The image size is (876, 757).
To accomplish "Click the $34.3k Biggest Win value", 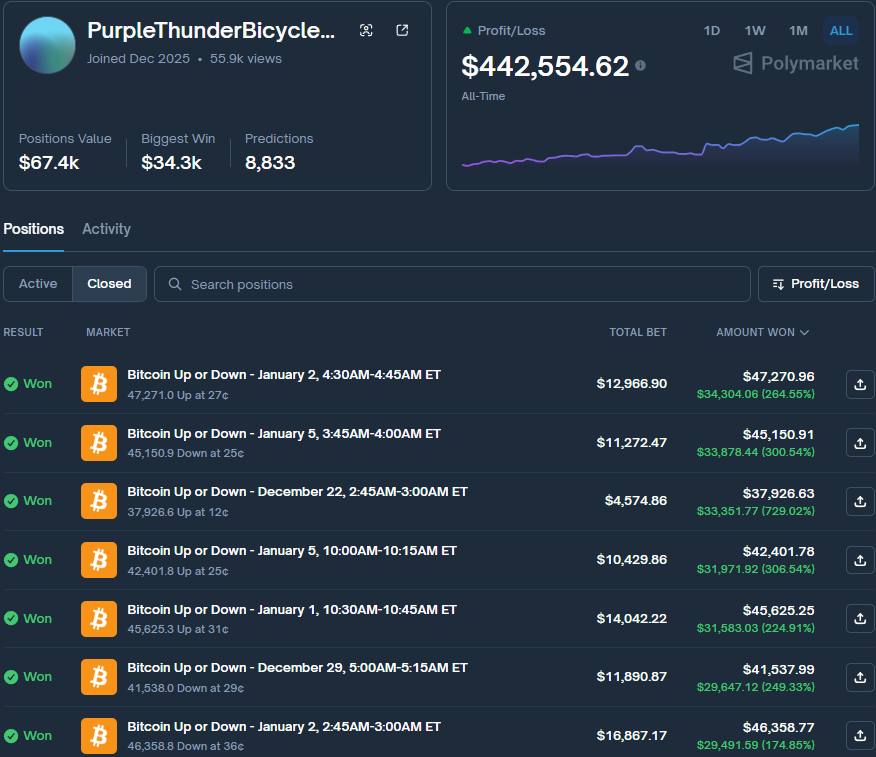I will point(171,163).
